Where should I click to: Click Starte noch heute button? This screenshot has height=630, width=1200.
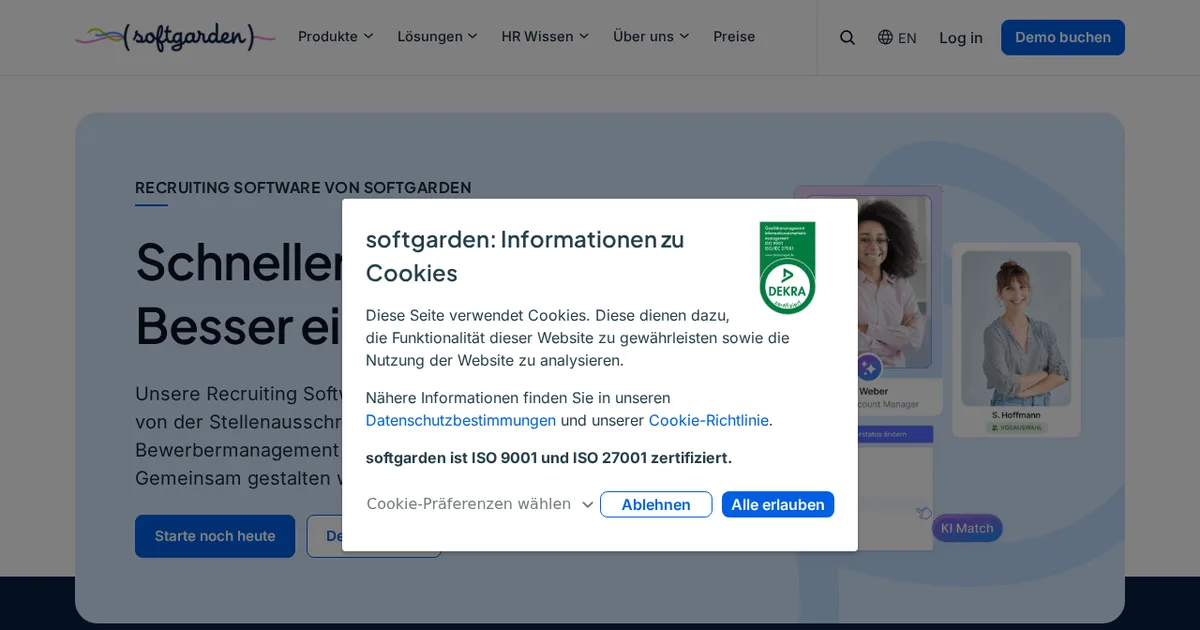pos(215,536)
